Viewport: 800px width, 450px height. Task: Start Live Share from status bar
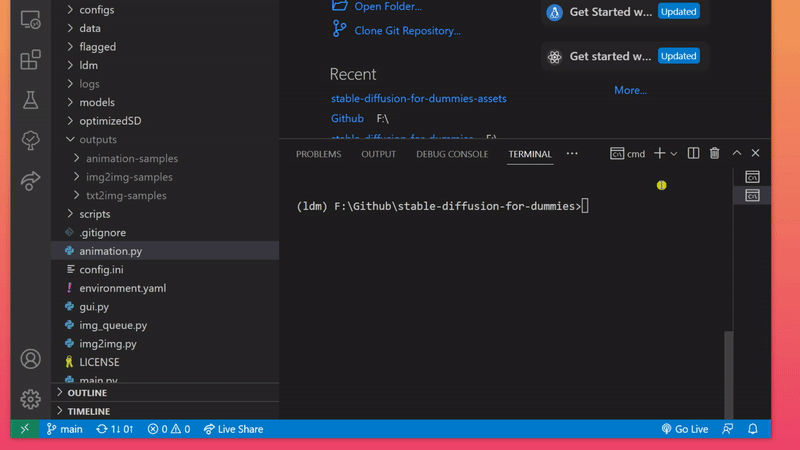point(234,429)
